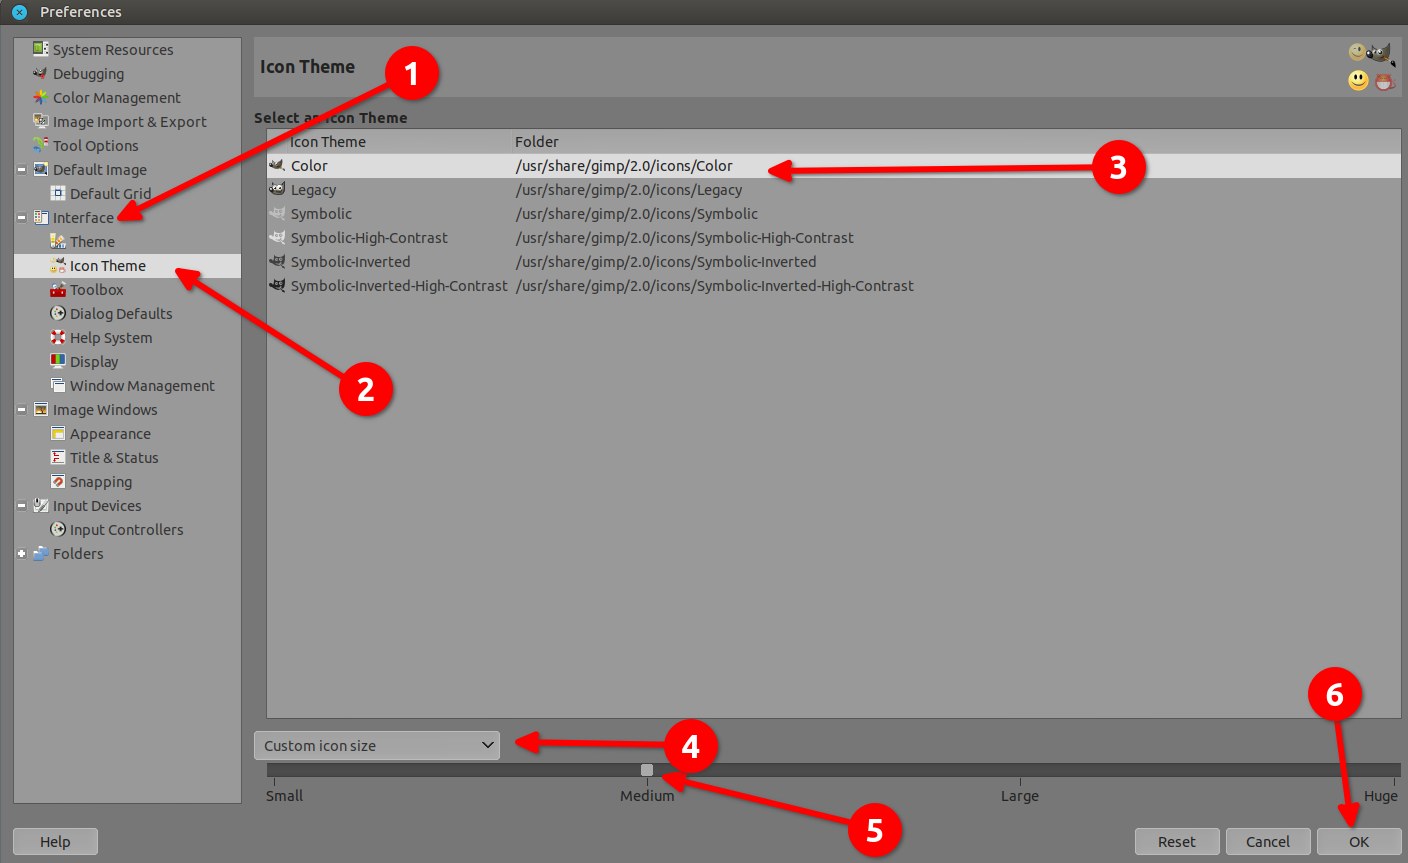Open the Window Management page
This screenshot has width=1408, height=863.
142,385
